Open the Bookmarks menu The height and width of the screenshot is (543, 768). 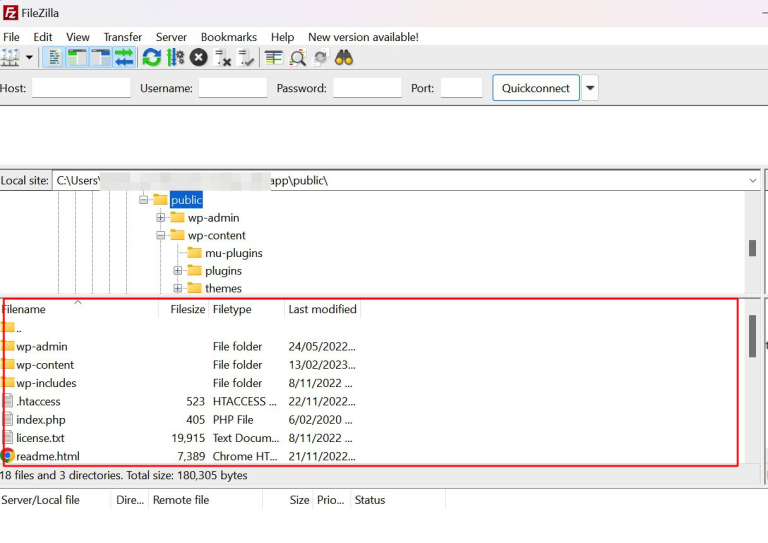point(228,37)
